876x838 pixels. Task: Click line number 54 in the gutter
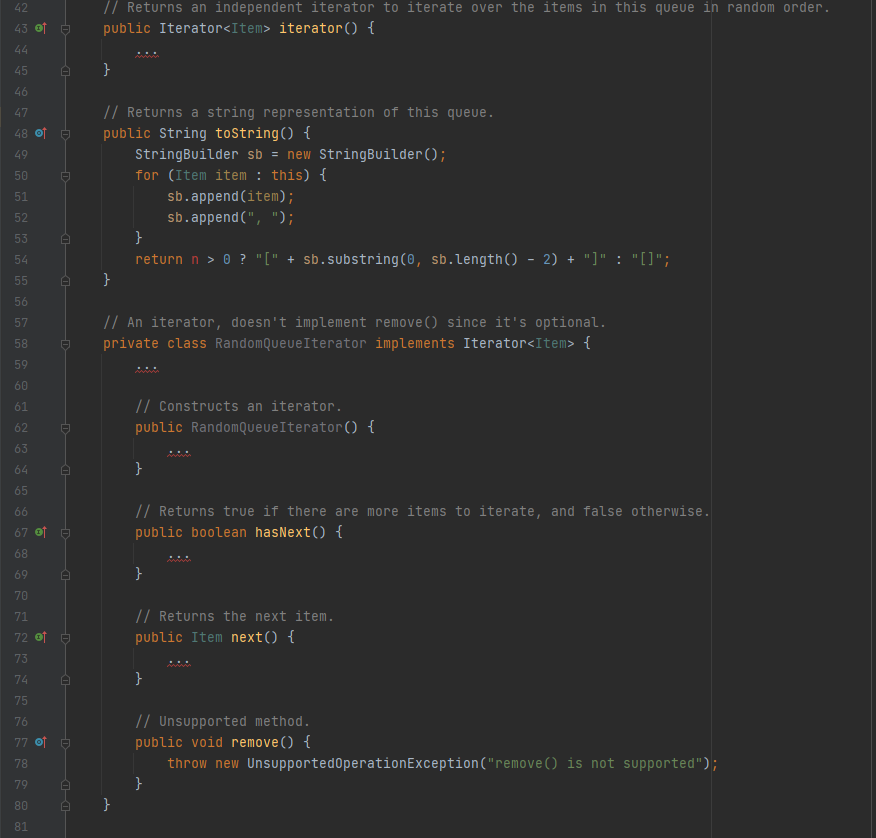point(21,260)
